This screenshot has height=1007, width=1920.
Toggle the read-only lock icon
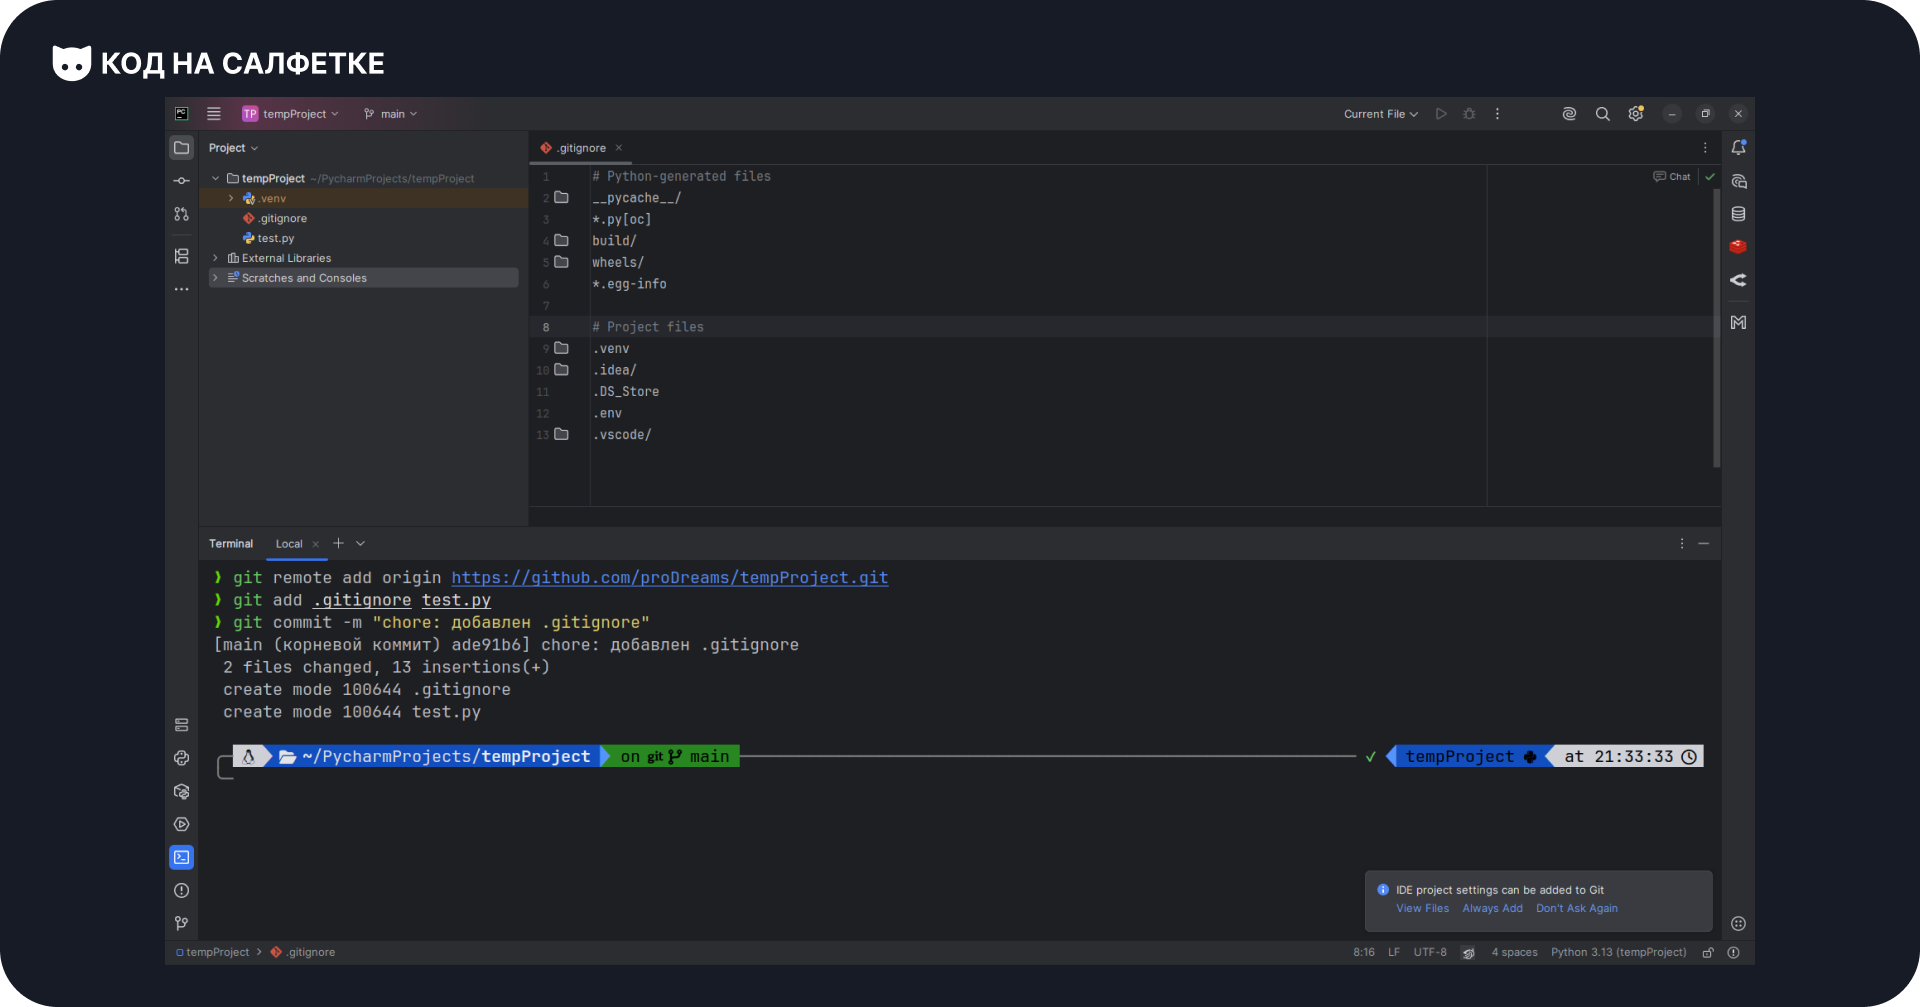(1708, 953)
